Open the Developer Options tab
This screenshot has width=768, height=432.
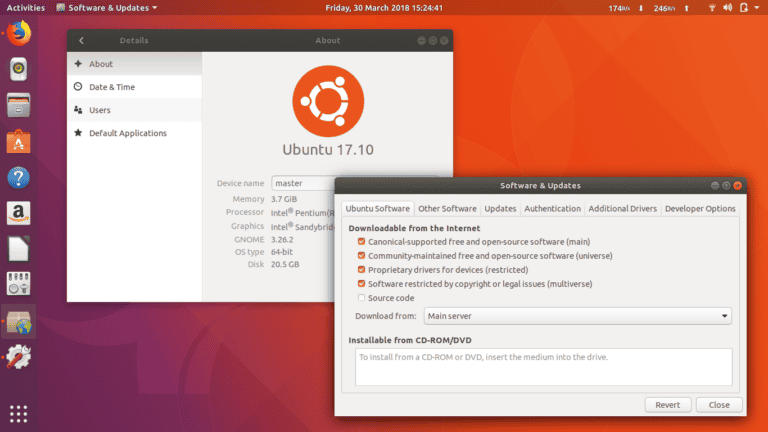point(700,209)
